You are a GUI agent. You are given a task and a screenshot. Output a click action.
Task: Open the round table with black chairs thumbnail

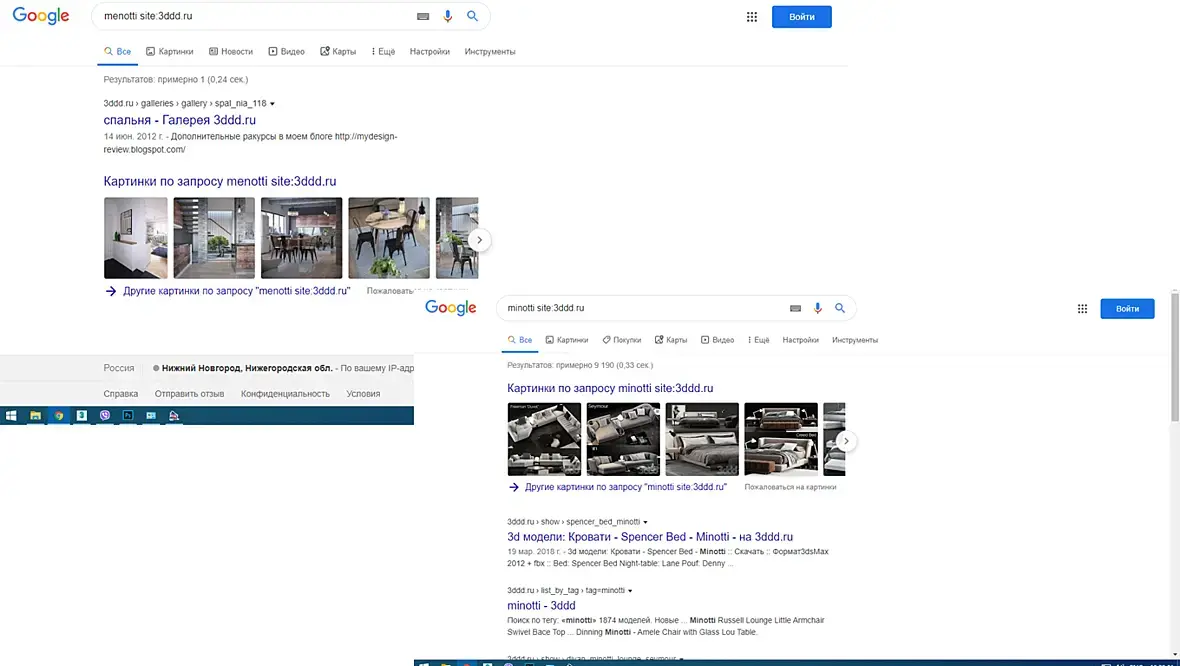tap(389, 238)
